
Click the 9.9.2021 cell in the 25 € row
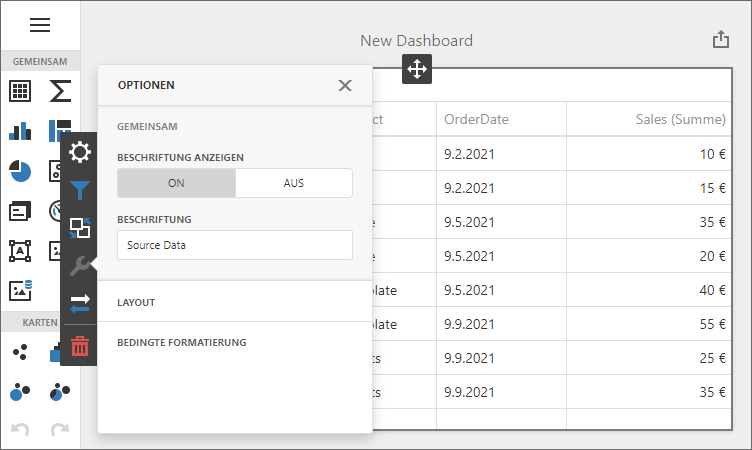(x=501, y=358)
